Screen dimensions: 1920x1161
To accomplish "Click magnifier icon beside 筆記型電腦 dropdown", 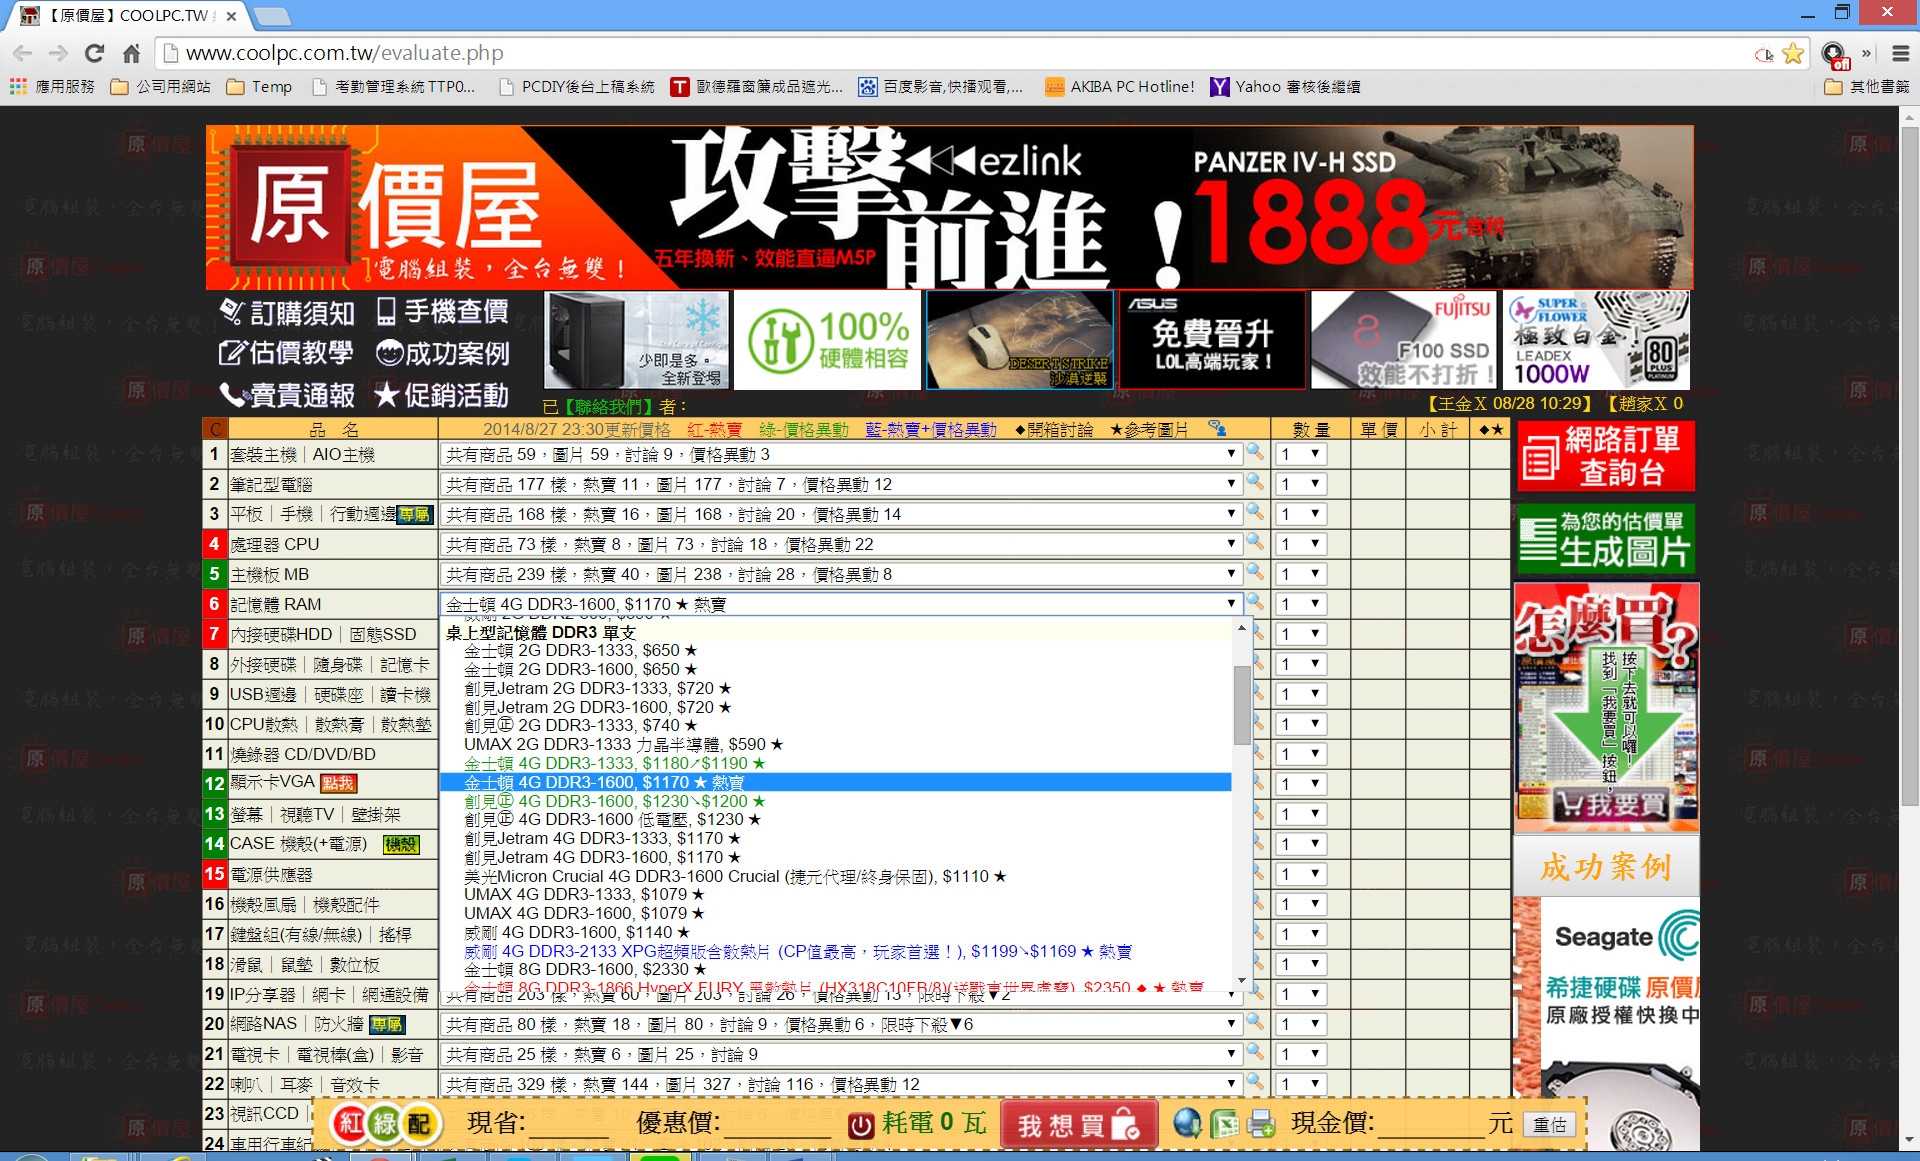I will (1254, 483).
